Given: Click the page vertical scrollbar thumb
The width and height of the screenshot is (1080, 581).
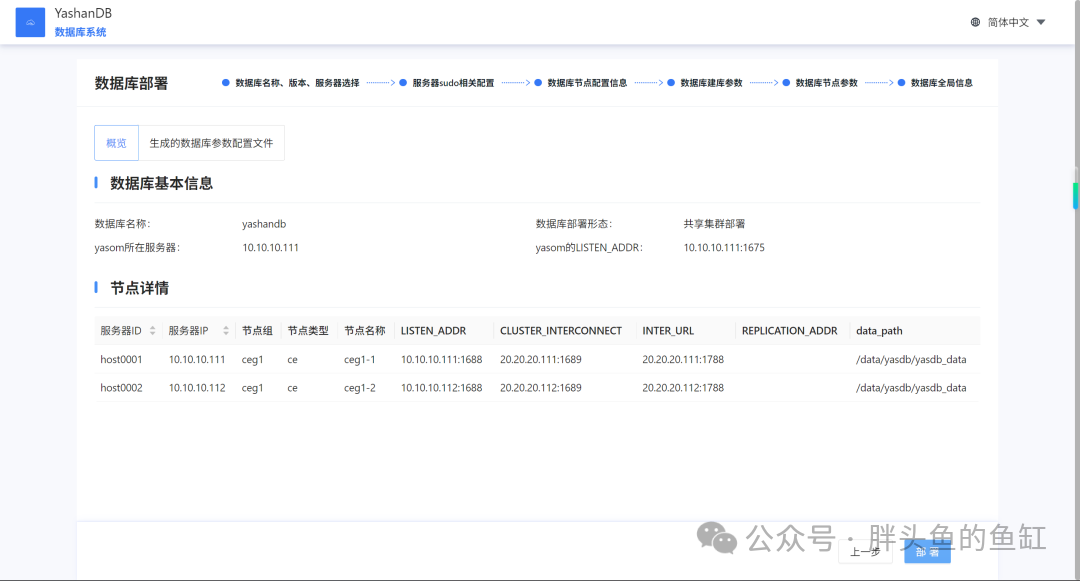Looking at the screenshot, I should pos(1075,196).
